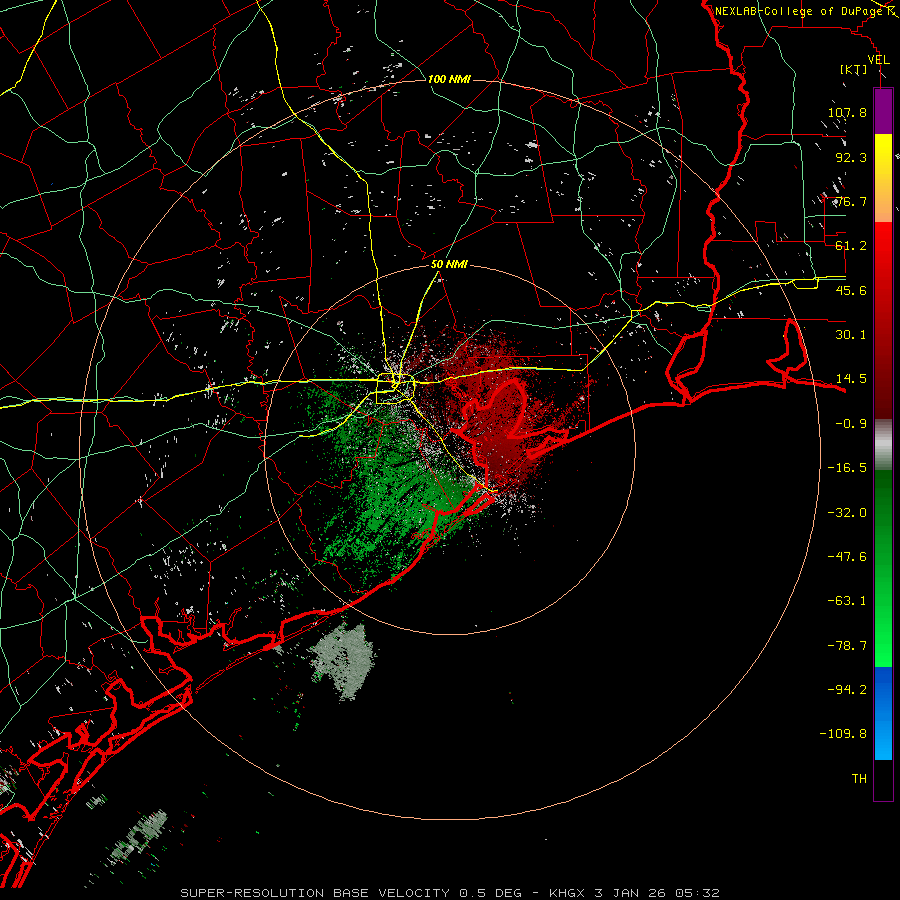Click the 14.5 legend value
900x900 pixels.
tap(851, 379)
